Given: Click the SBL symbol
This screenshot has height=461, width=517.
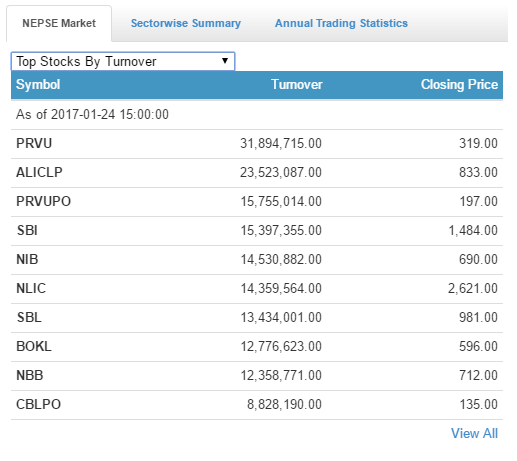Looking at the screenshot, I should click(x=29, y=317).
